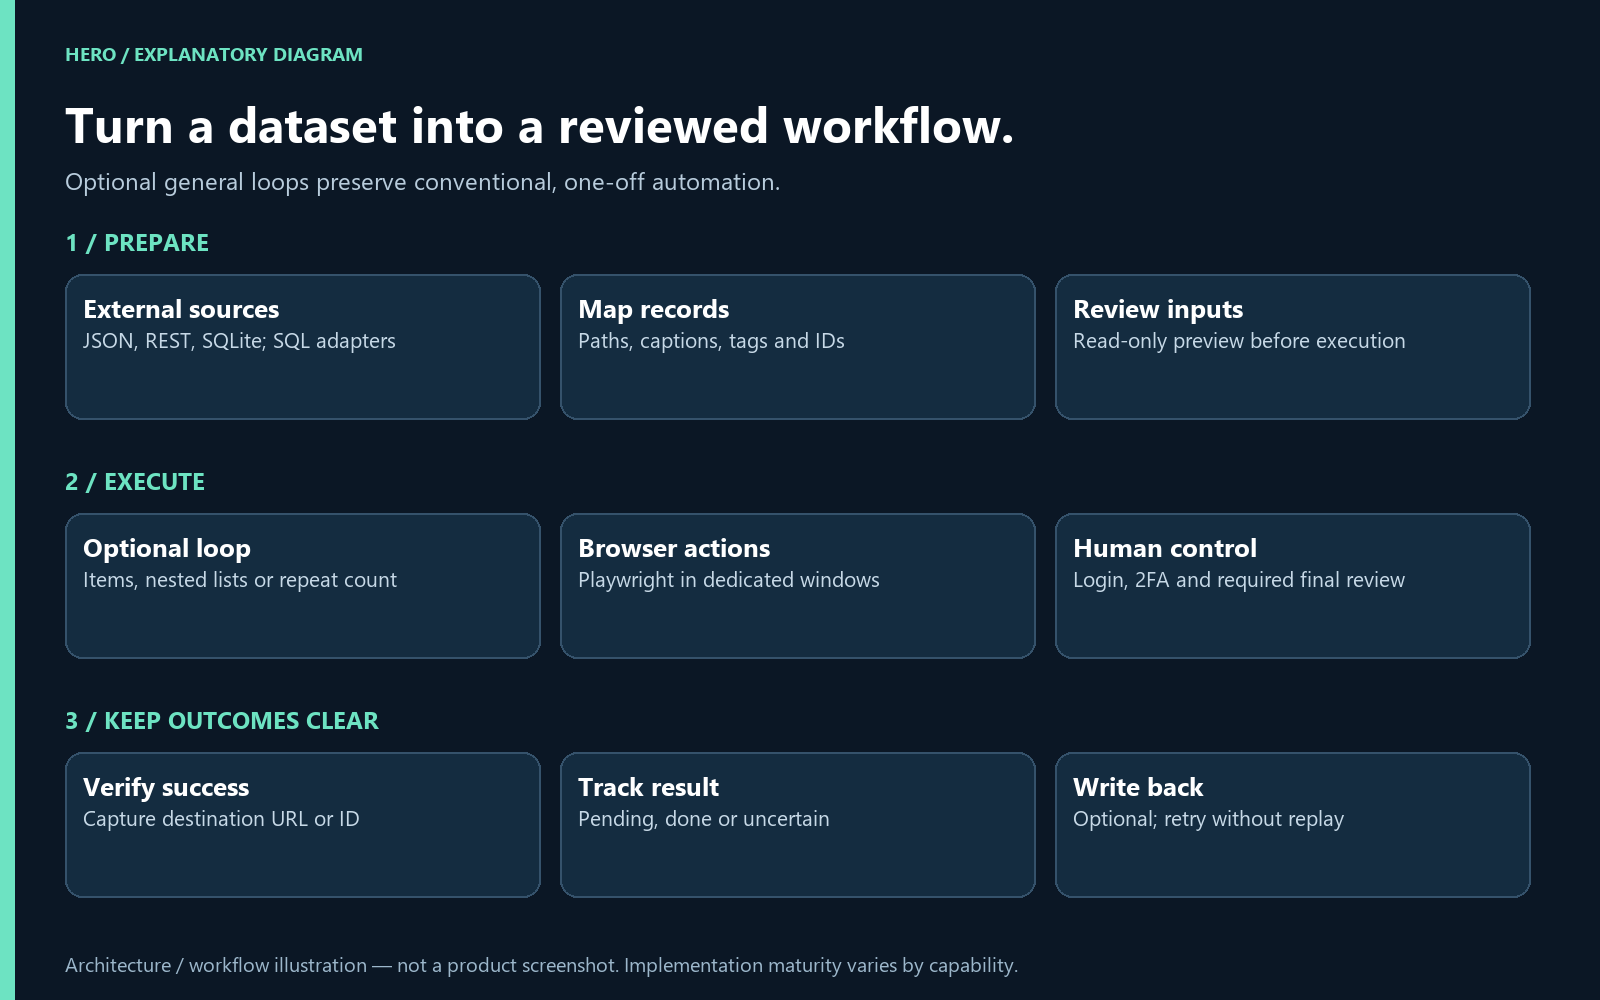Click 'Optional; retry without replay' text
The width and height of the screenshot is (1600, 1000).
tap(1208, 819)
